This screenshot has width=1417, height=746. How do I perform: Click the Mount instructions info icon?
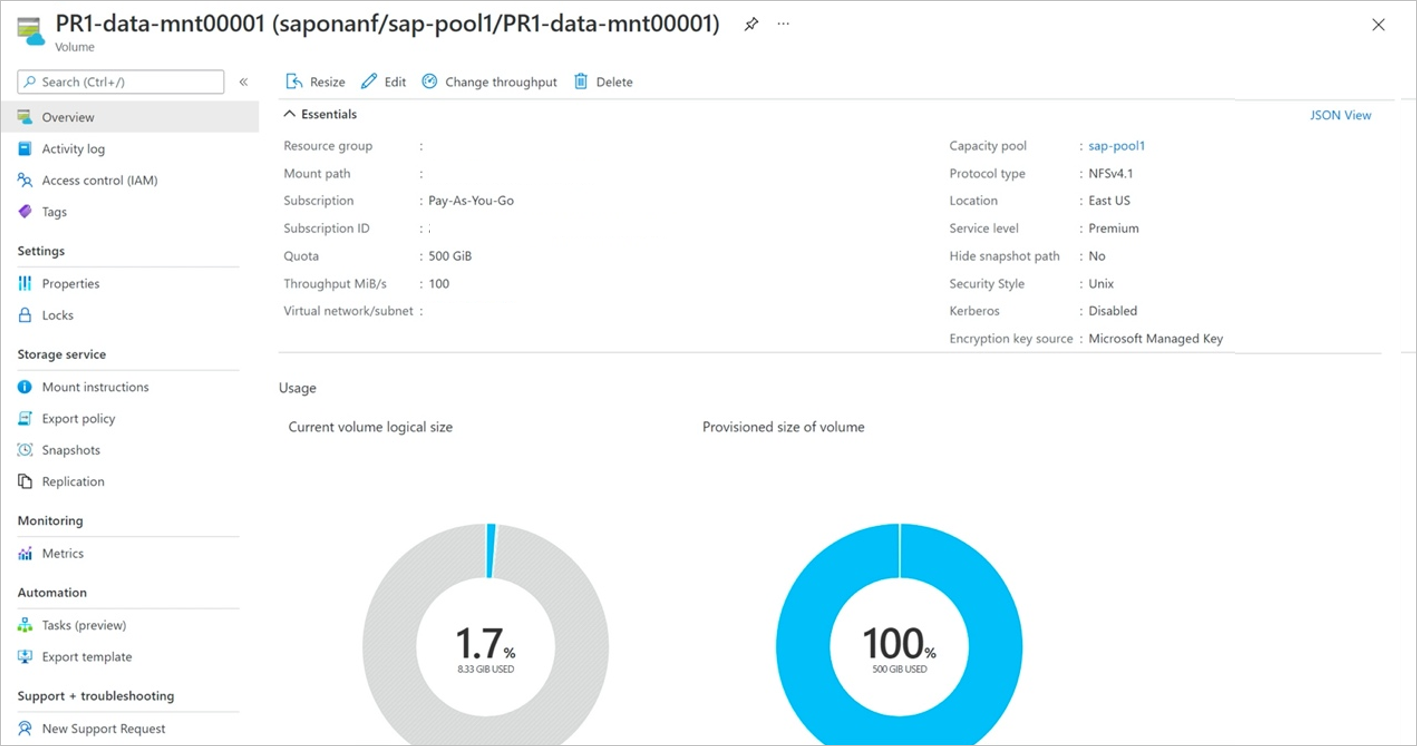[25, 387]
